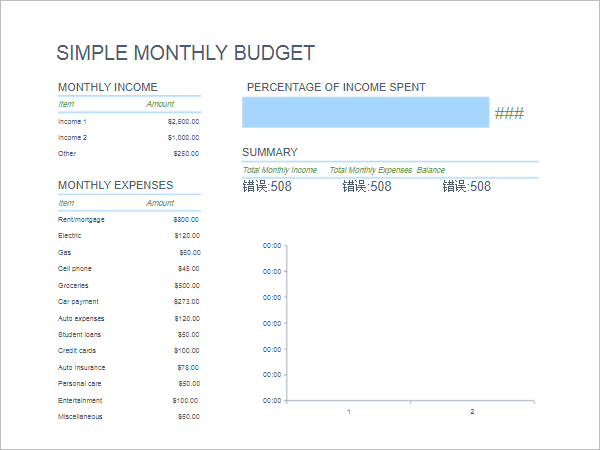Select the Miscellaneous expense label
The width and height of the screenshot is (600, 450).
point(80,416)
